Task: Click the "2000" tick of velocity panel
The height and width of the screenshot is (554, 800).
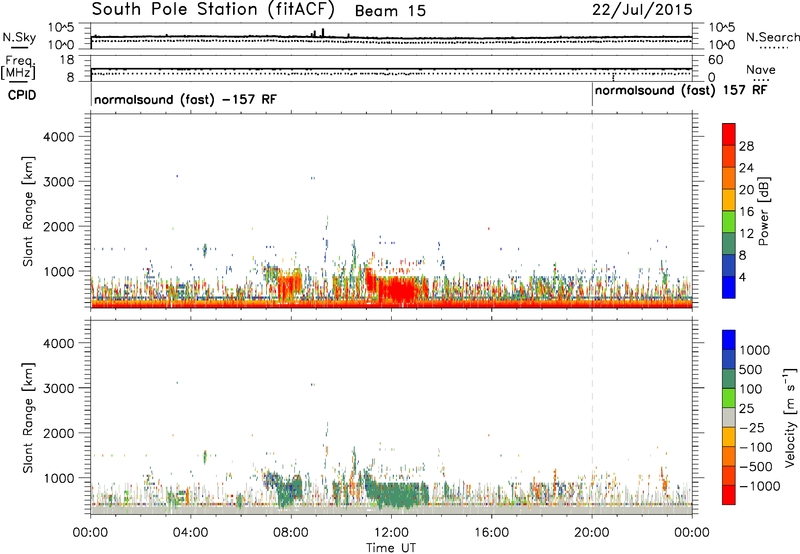Action: (x=58, y=433)
